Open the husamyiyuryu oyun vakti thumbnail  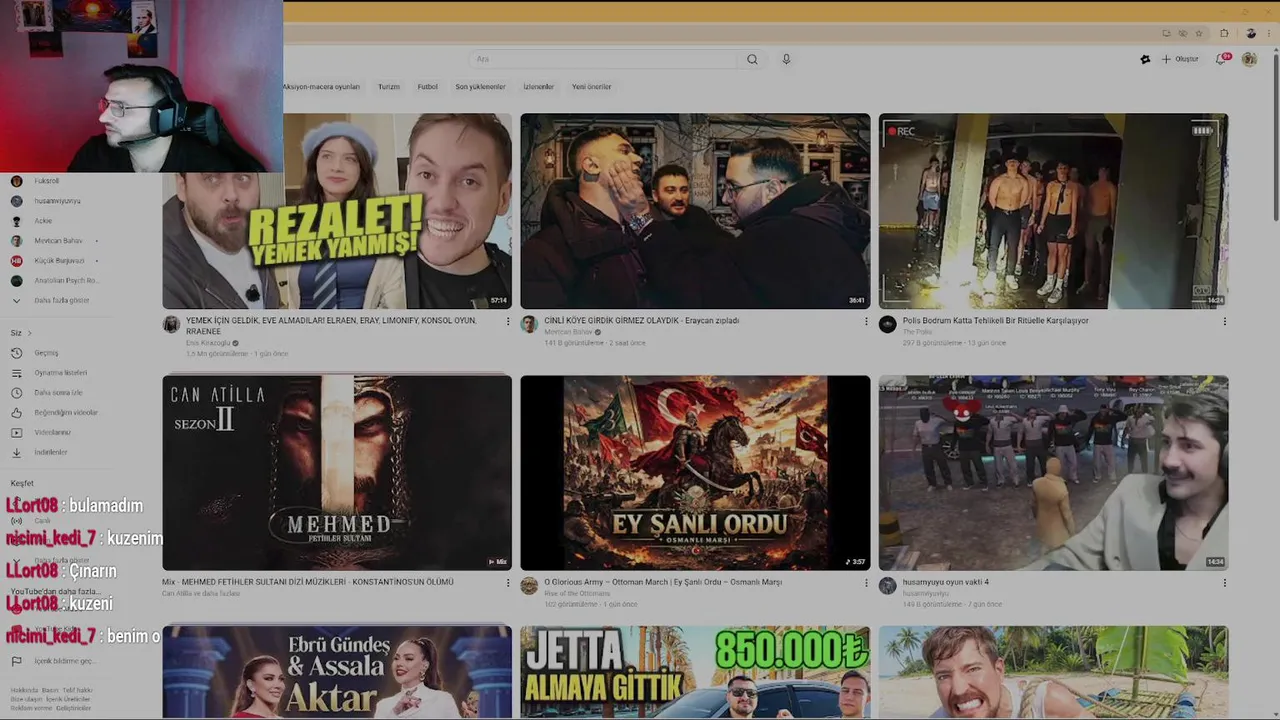[x=1053, y=472]
